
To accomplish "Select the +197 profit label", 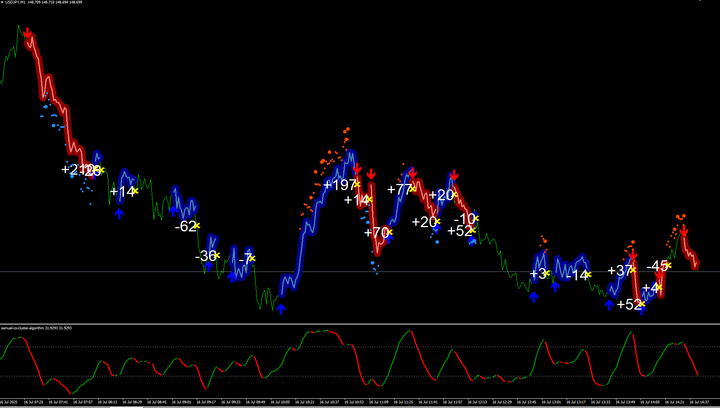I will pos(339,185).
